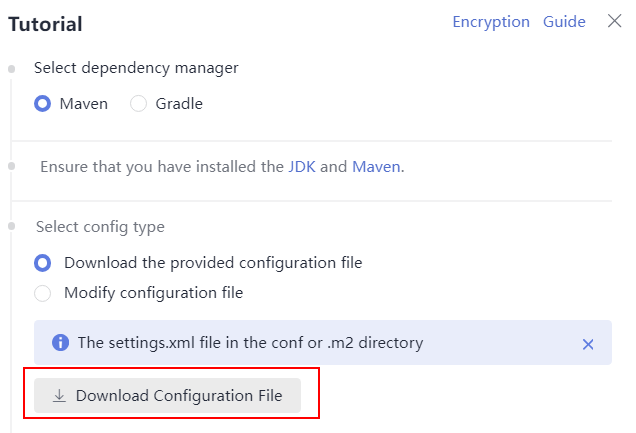The height and width of the screenshot is (433, 636).
Task: Click the settings.xml directory hint text
Action: (x=250, y=343)
